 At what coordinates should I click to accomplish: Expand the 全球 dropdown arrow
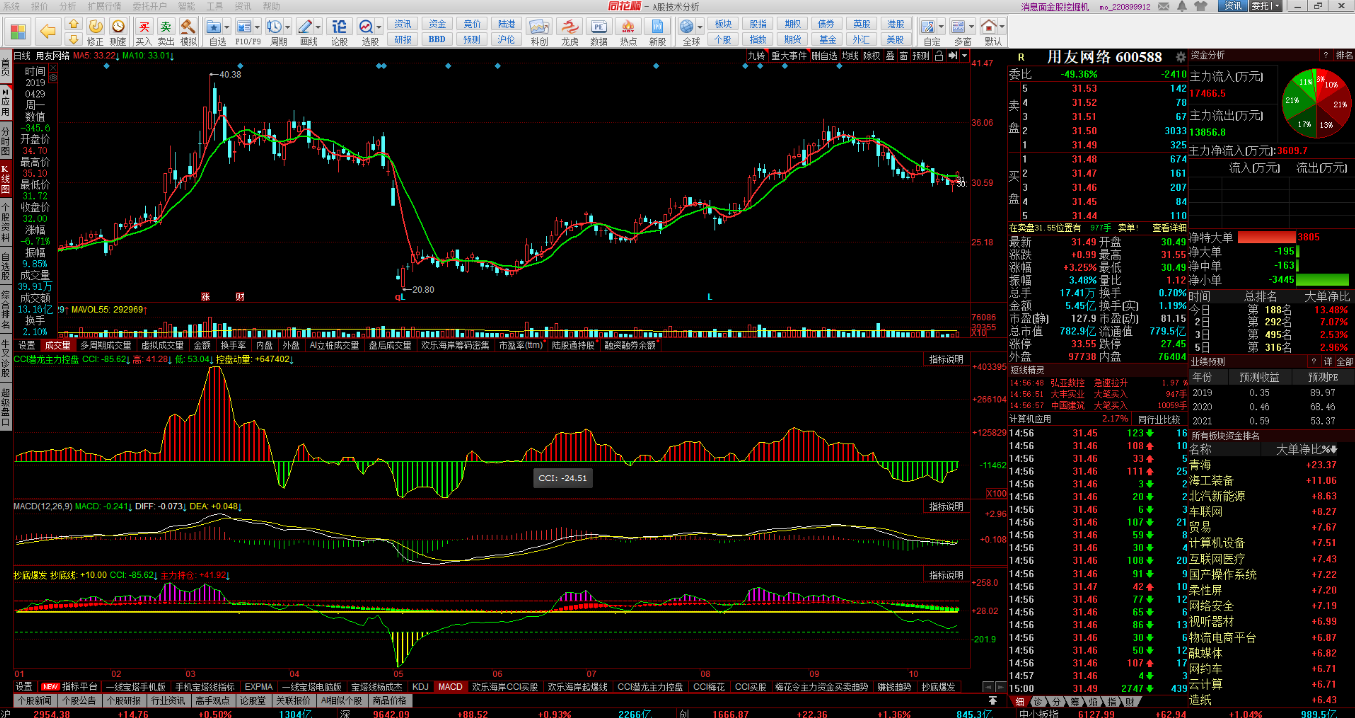[x=700, y=26]
